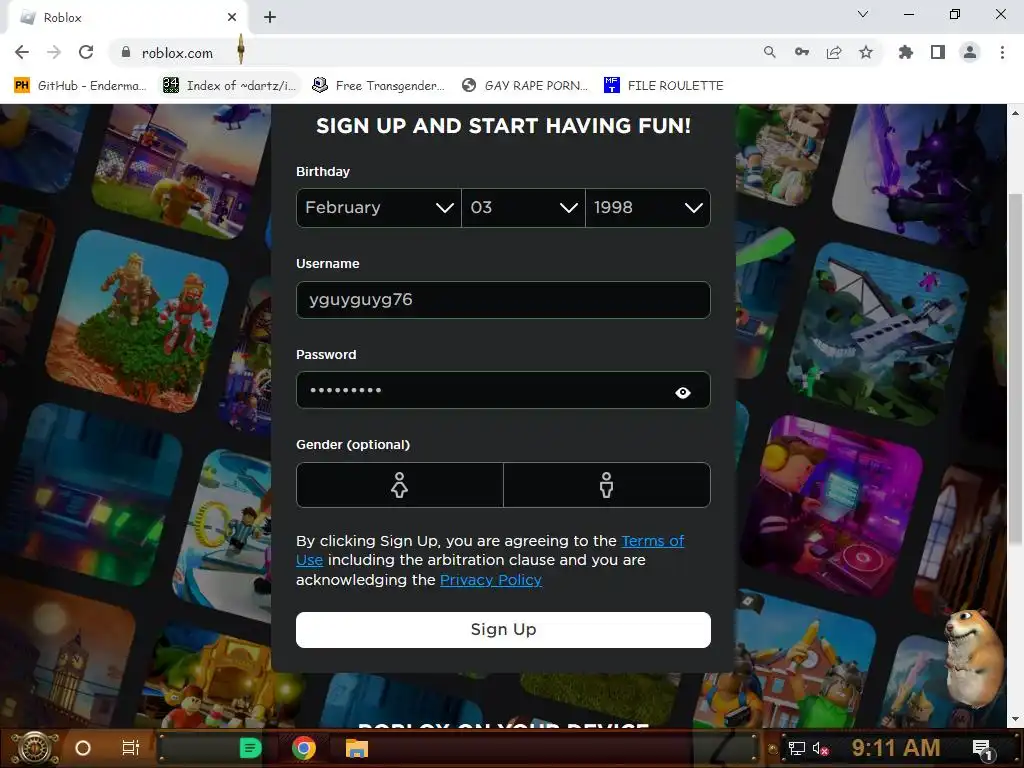Show password with the eye icon
The height and width of the screenshot is (768, 1024).
682,392
